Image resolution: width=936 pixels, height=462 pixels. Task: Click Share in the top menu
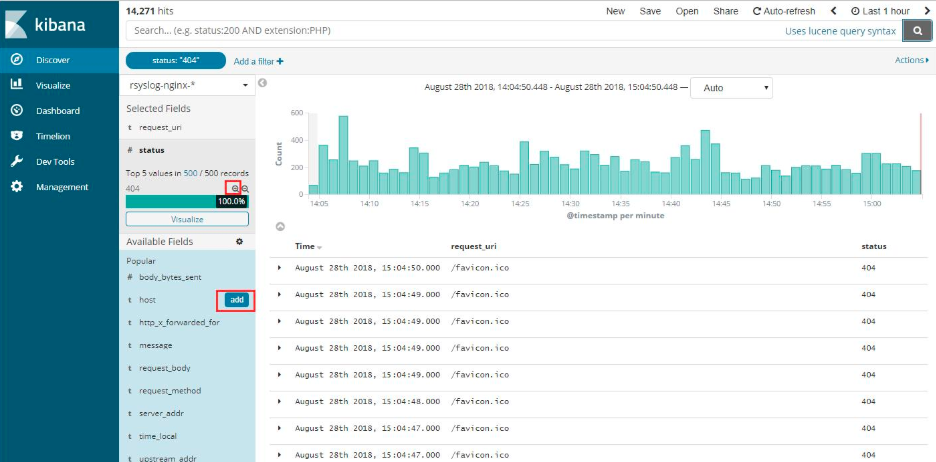pos(725,11)
